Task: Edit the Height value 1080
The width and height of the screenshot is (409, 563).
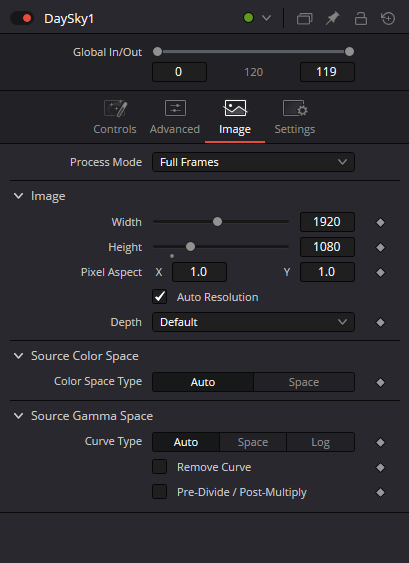Action: (x=327, y=247)
